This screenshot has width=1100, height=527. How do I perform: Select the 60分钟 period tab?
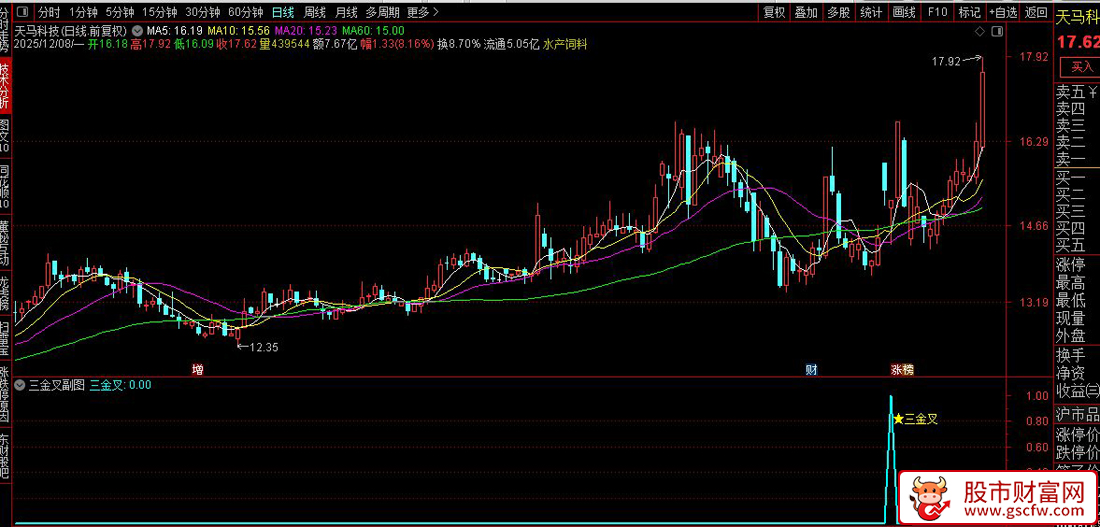(246, 12)
